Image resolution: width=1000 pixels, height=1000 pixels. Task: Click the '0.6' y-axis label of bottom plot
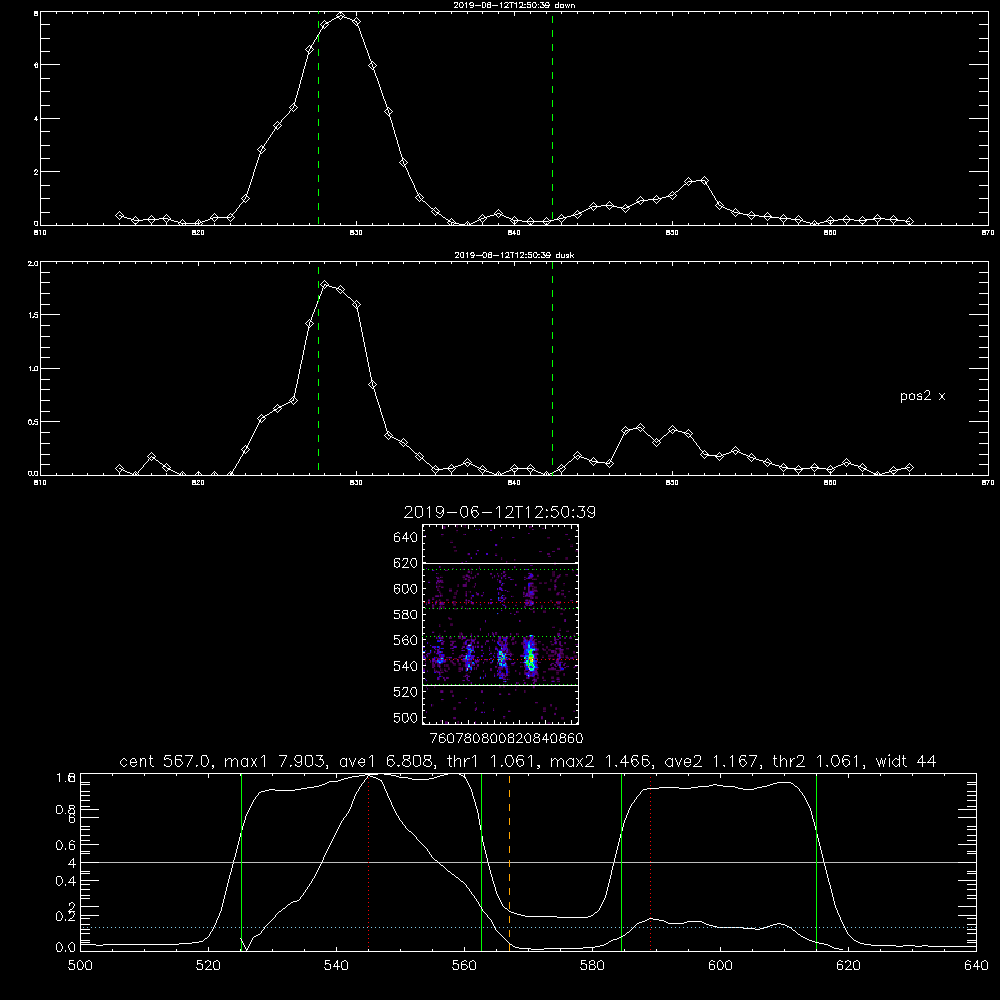pyautogui.click(x=66, y=846)
